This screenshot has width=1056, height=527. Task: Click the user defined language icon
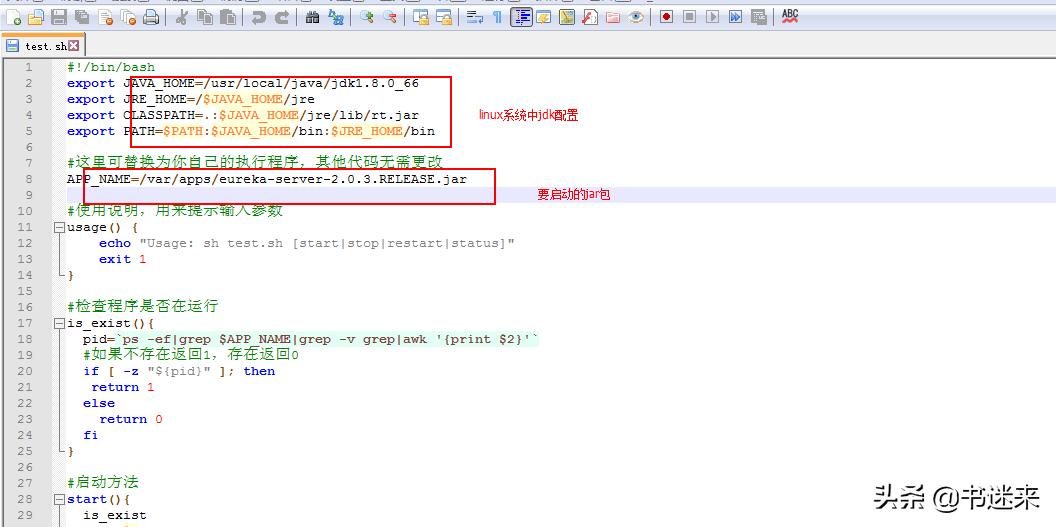click(543, 17)
